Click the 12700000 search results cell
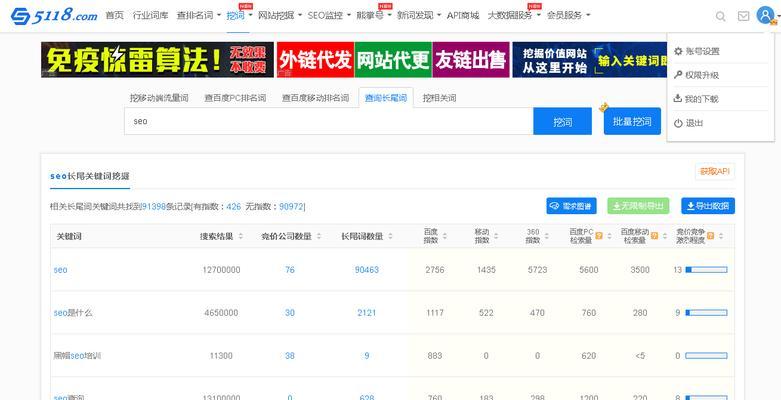Viewport: 781px width, 400px height. 221,270
